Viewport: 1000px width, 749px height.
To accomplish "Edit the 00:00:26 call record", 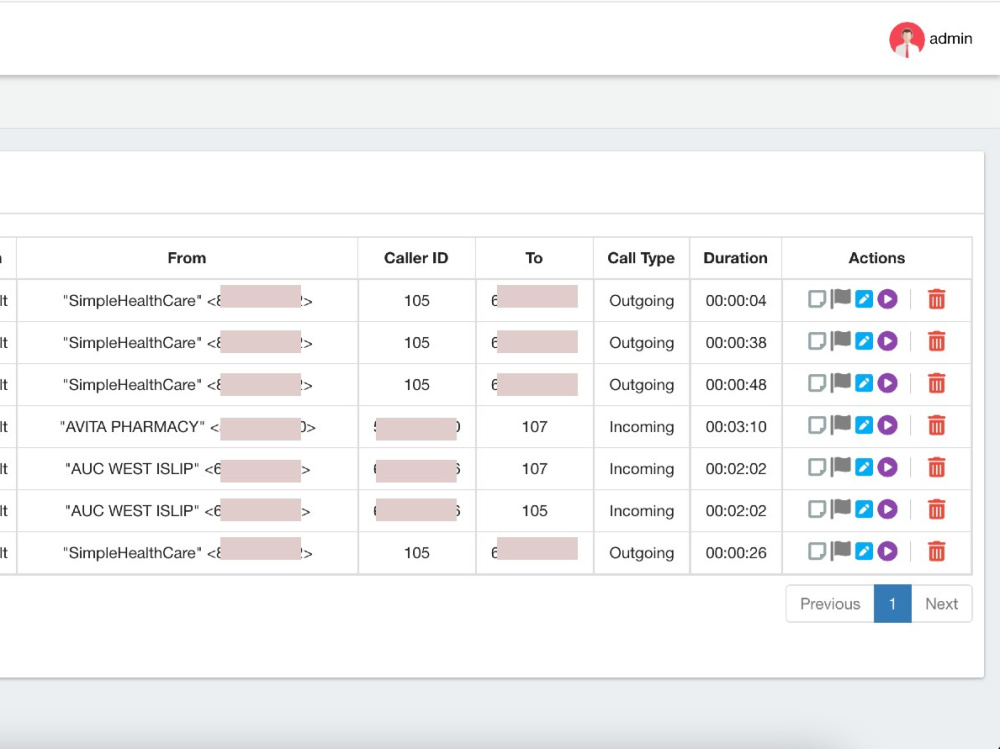I will [864, 552].
